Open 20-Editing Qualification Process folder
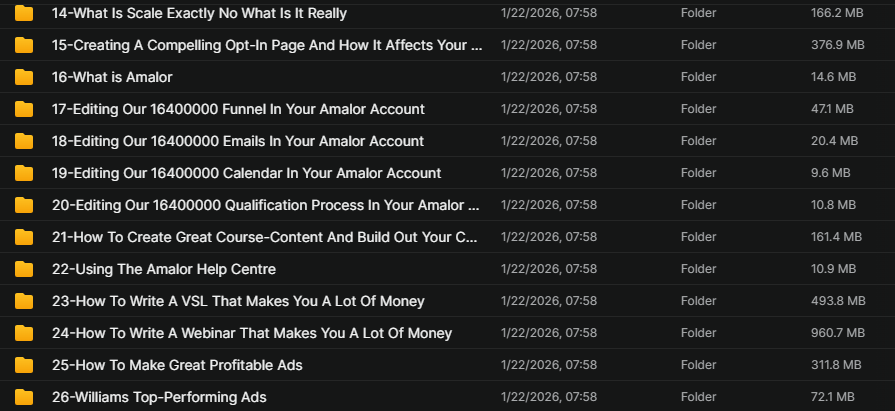 [x=266, y=205]
